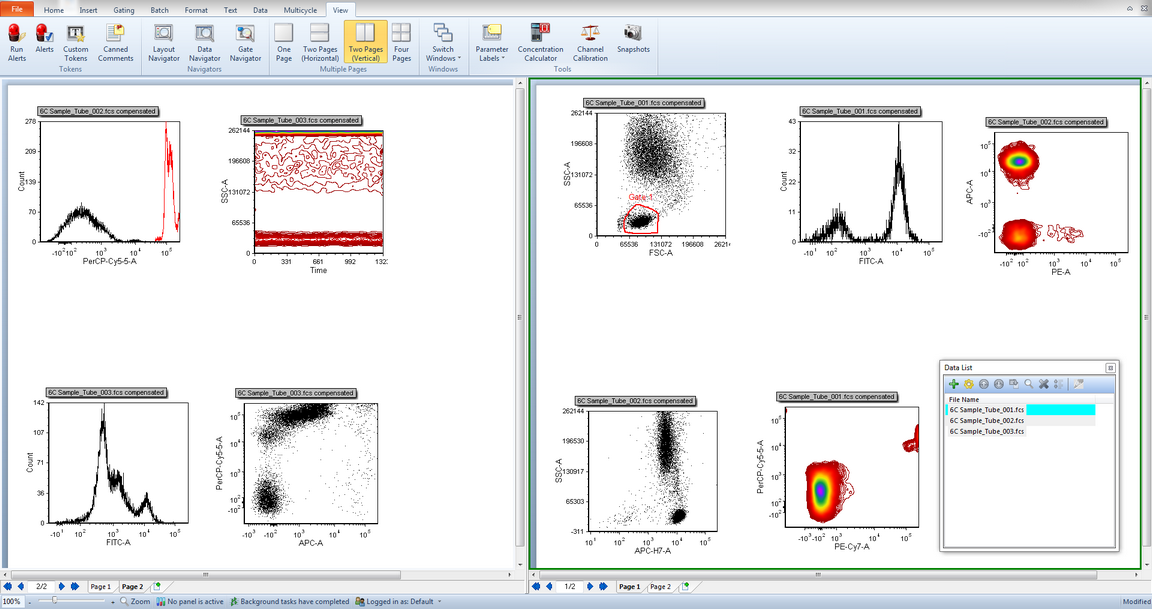Click the Run Alerts icon
Screen dimensions: 1152x609
pos(17,42)
